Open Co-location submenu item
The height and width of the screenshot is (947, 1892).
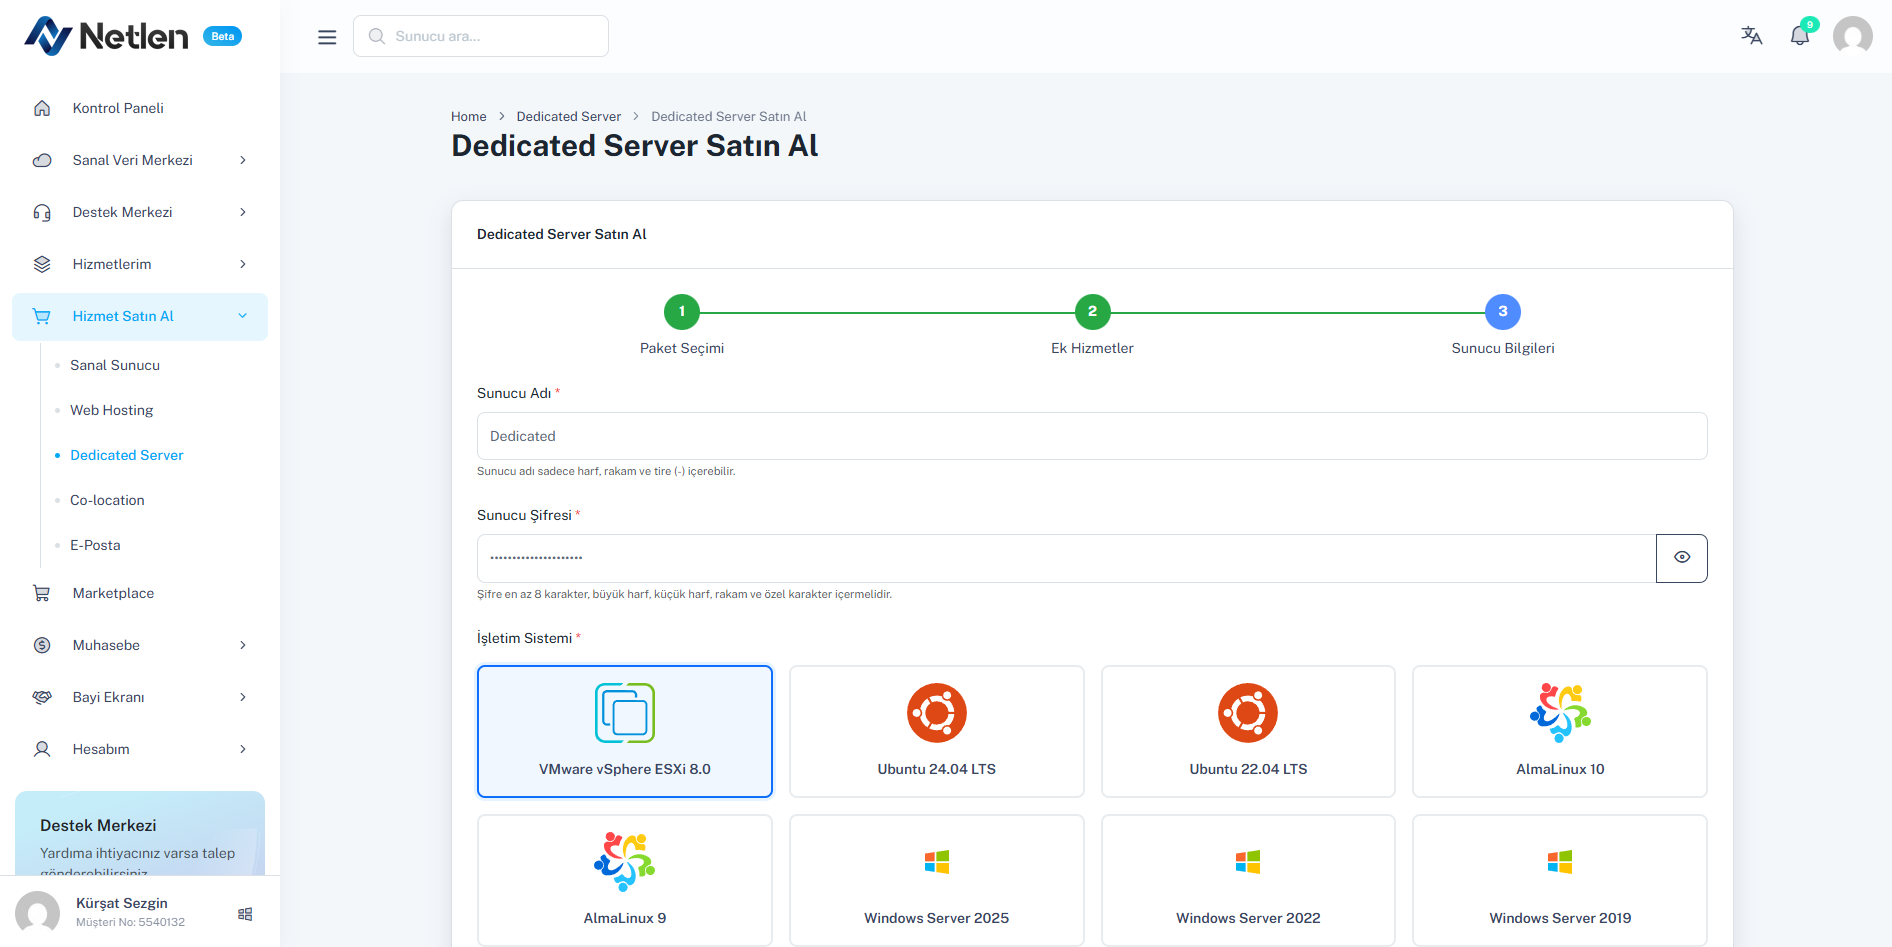[107, 500]
